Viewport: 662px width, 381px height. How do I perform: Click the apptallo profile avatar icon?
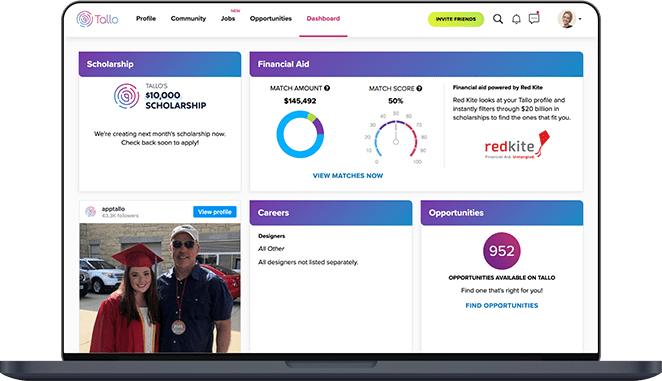[90, 211]
